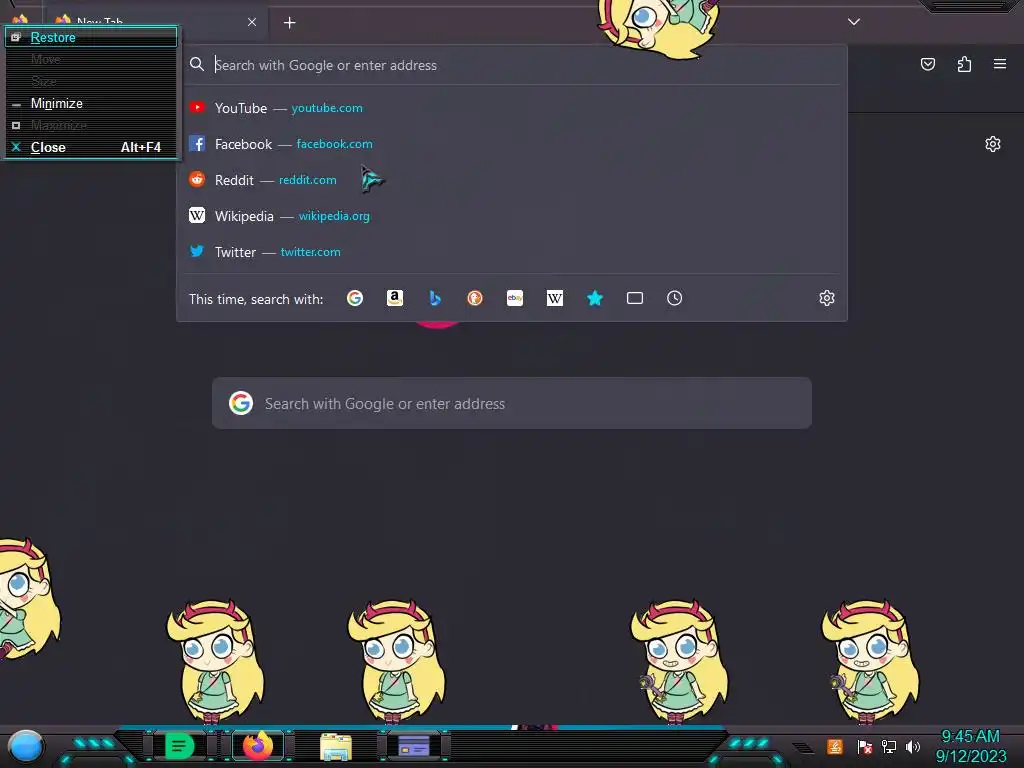Viewport: 1024px width, 768px height.
Task: Close the New Tab tab
Action: coord(252,22)
